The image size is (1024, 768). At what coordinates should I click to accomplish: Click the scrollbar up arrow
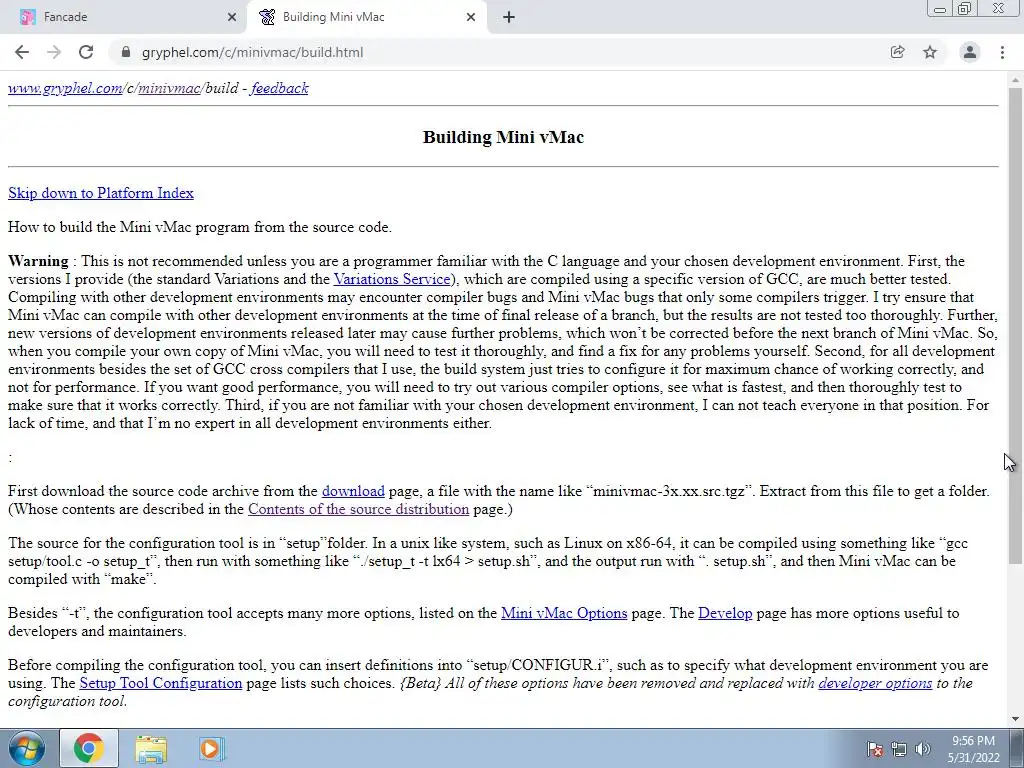(1016, 80)
